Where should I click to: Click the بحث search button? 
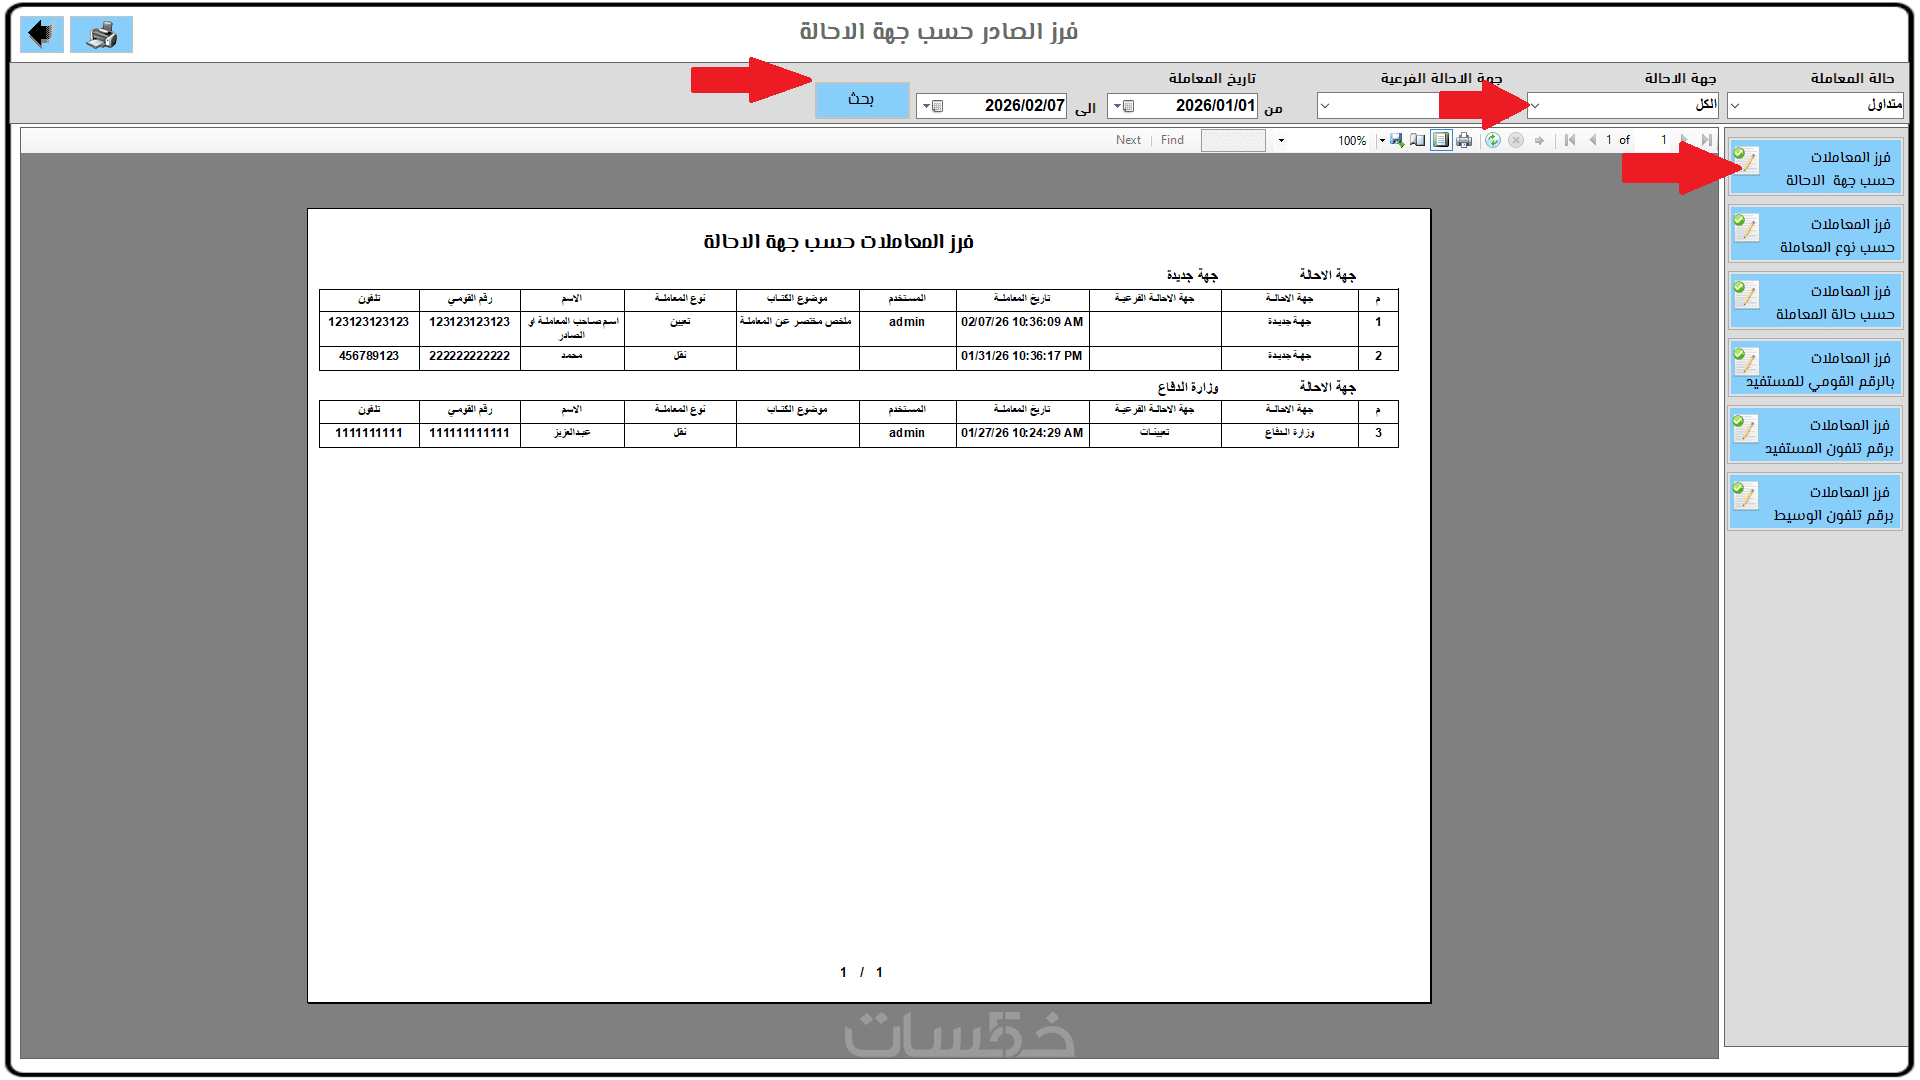[x=861, y=100]
